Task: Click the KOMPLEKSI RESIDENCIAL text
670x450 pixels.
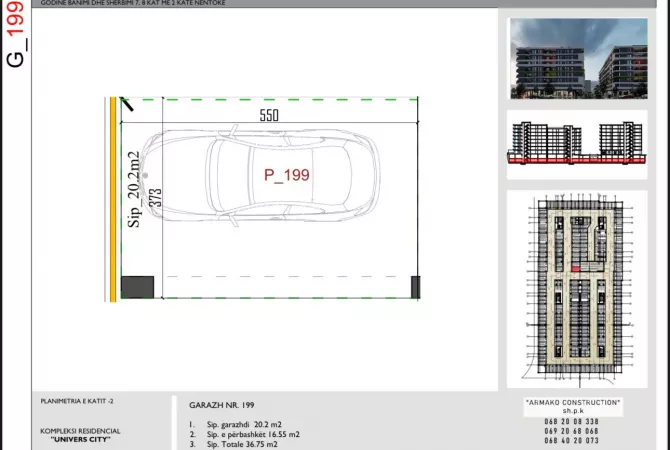Action: [80, 431]
